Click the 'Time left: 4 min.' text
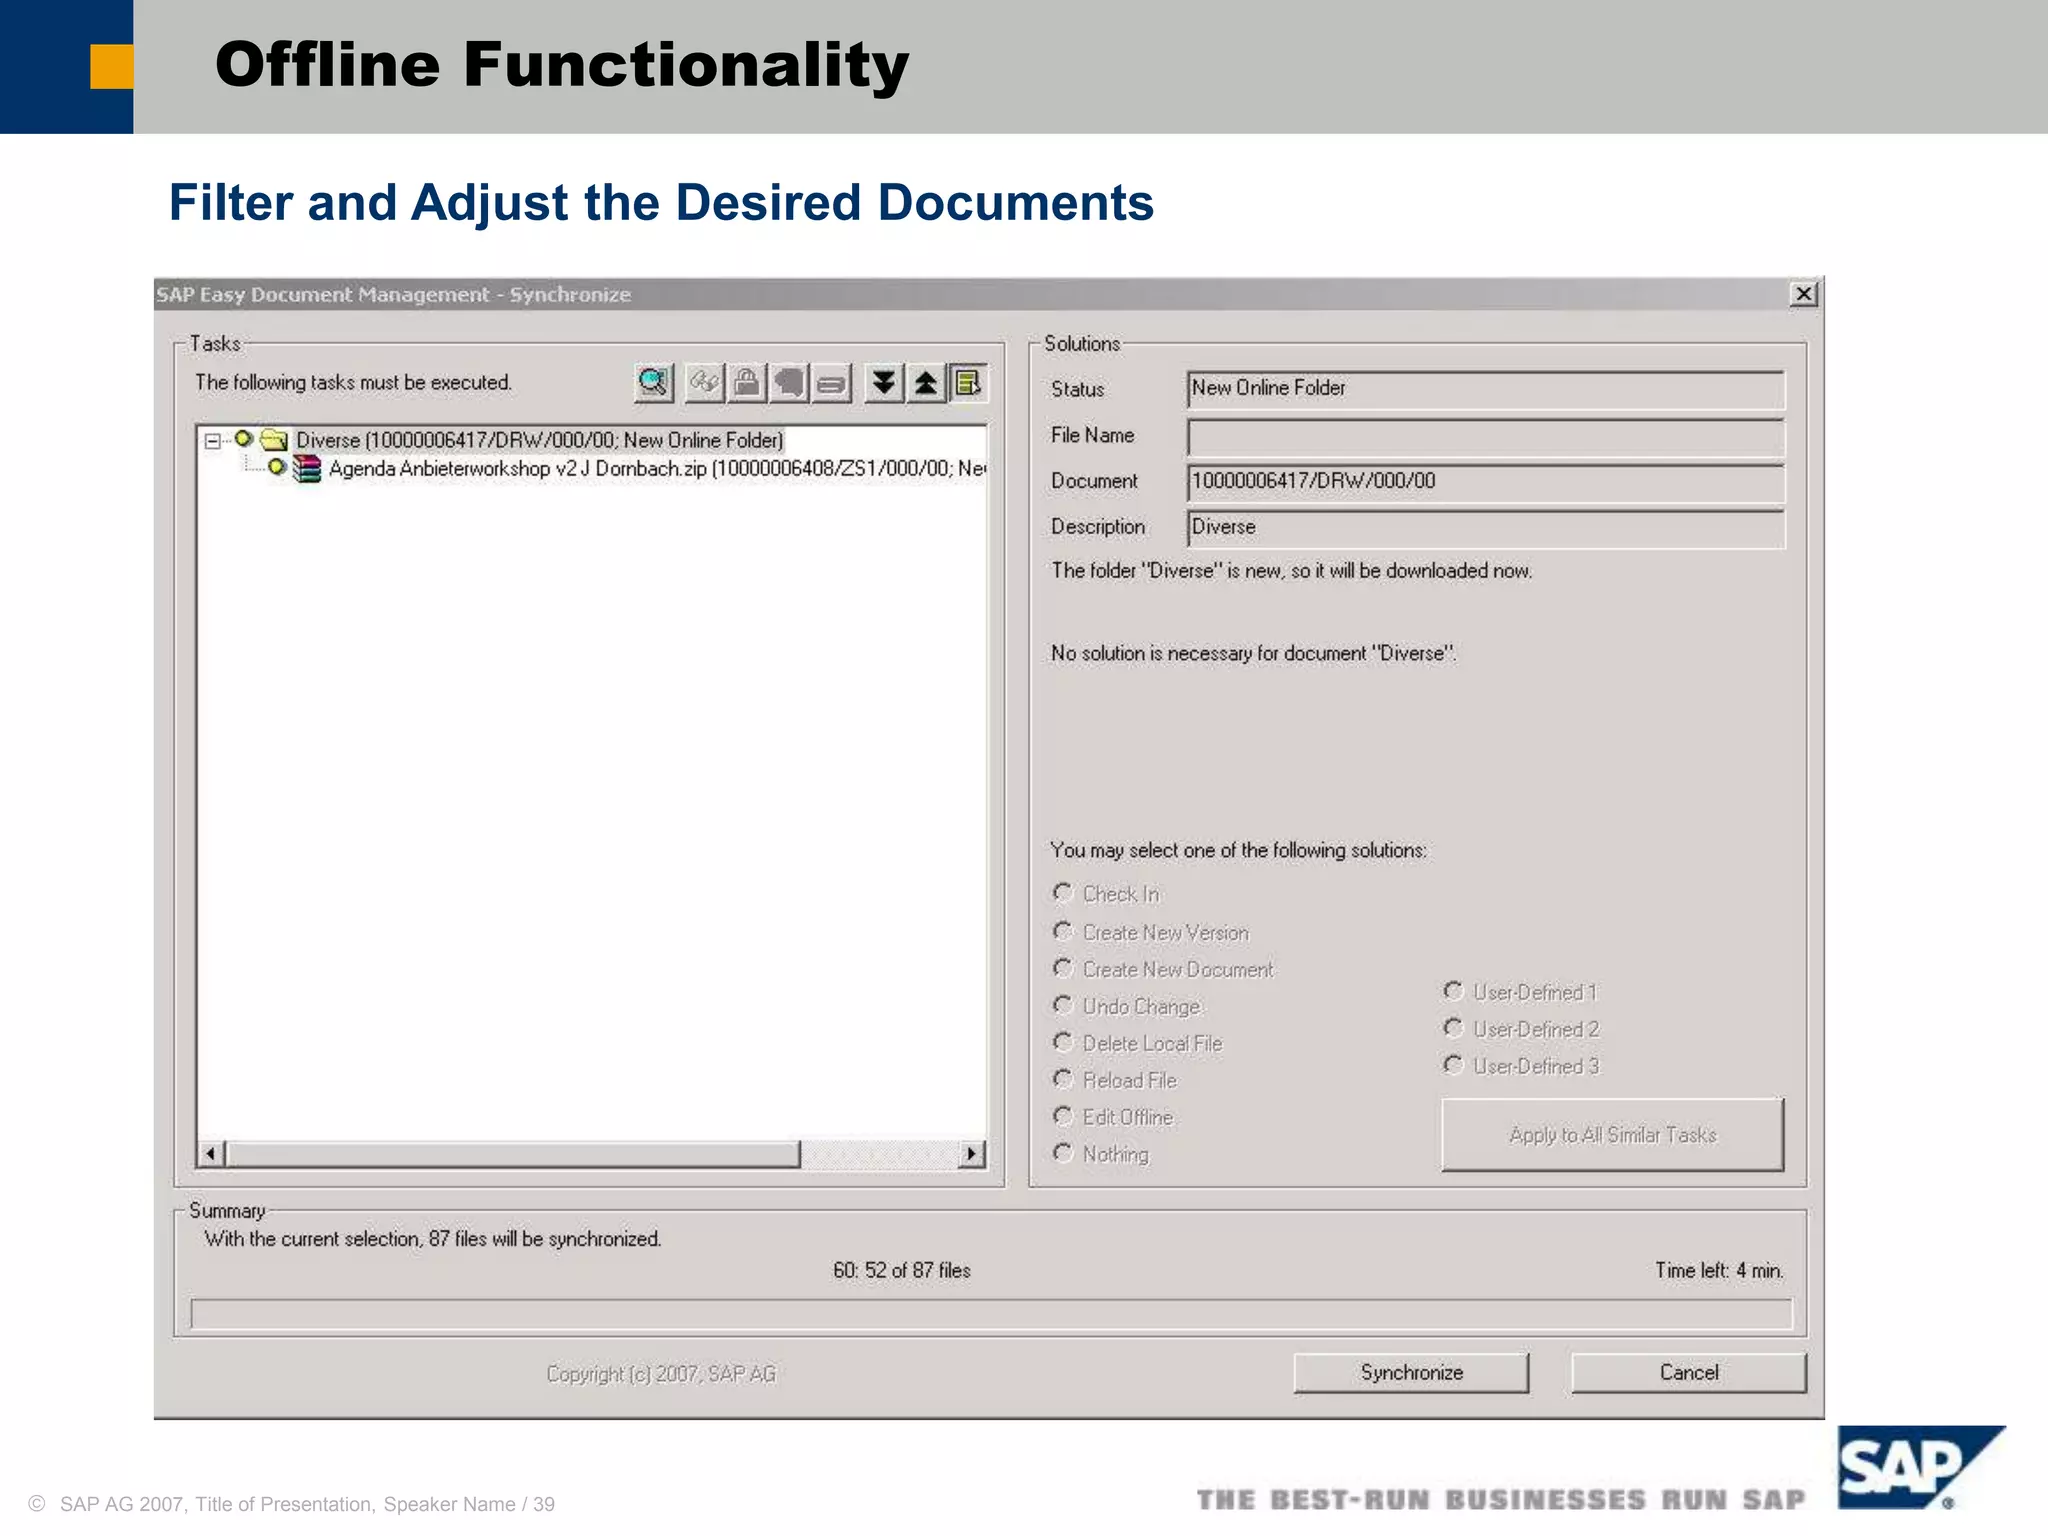Image resolution: width=2048 pixels, height=1536 pixels. pyautogui.click(x=1719, y=1270)
